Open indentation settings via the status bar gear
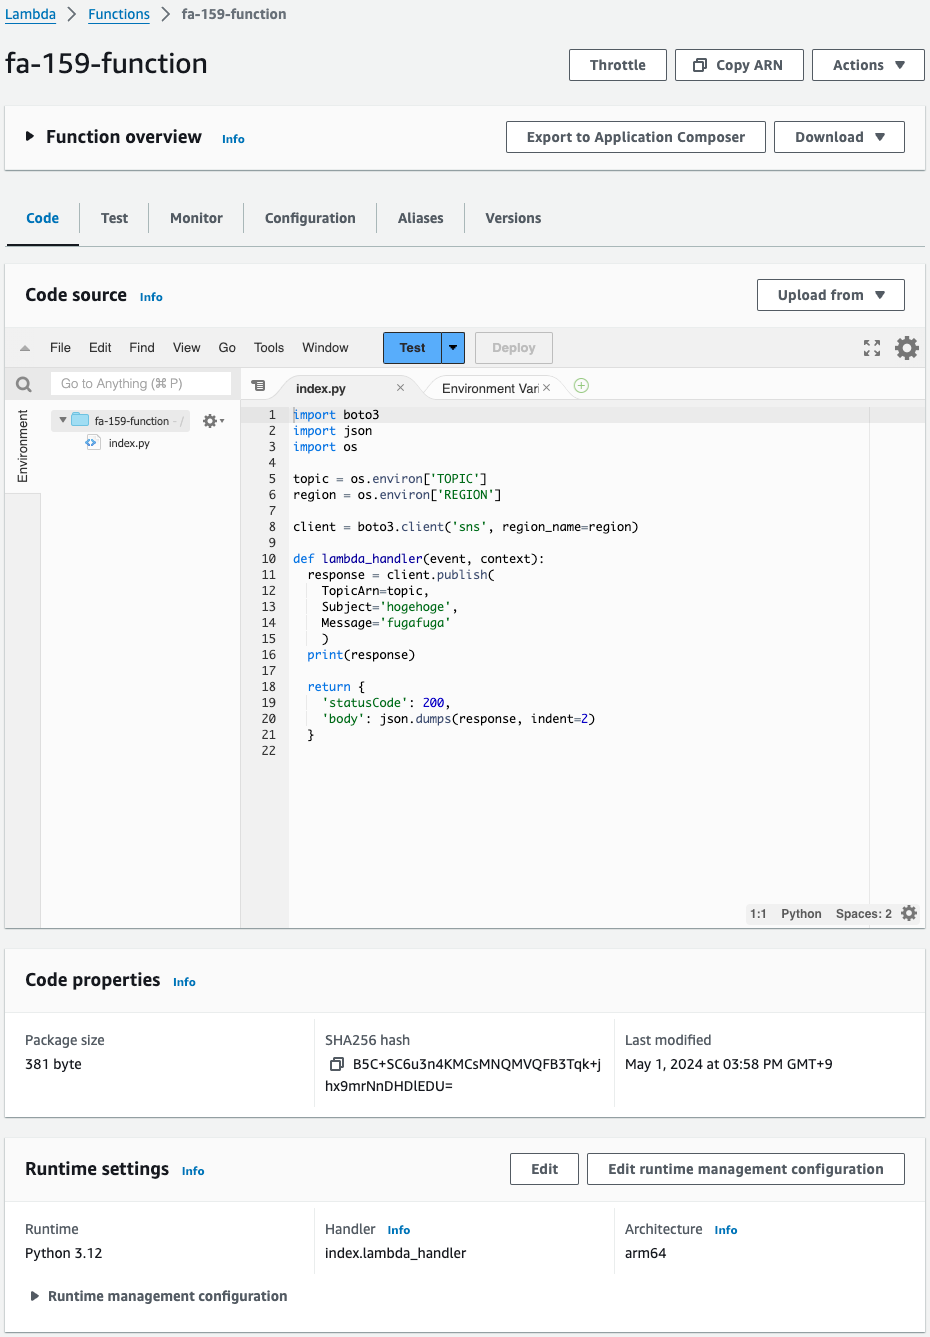This screenshot has width=930, height=1337. [x=908, y=913]
